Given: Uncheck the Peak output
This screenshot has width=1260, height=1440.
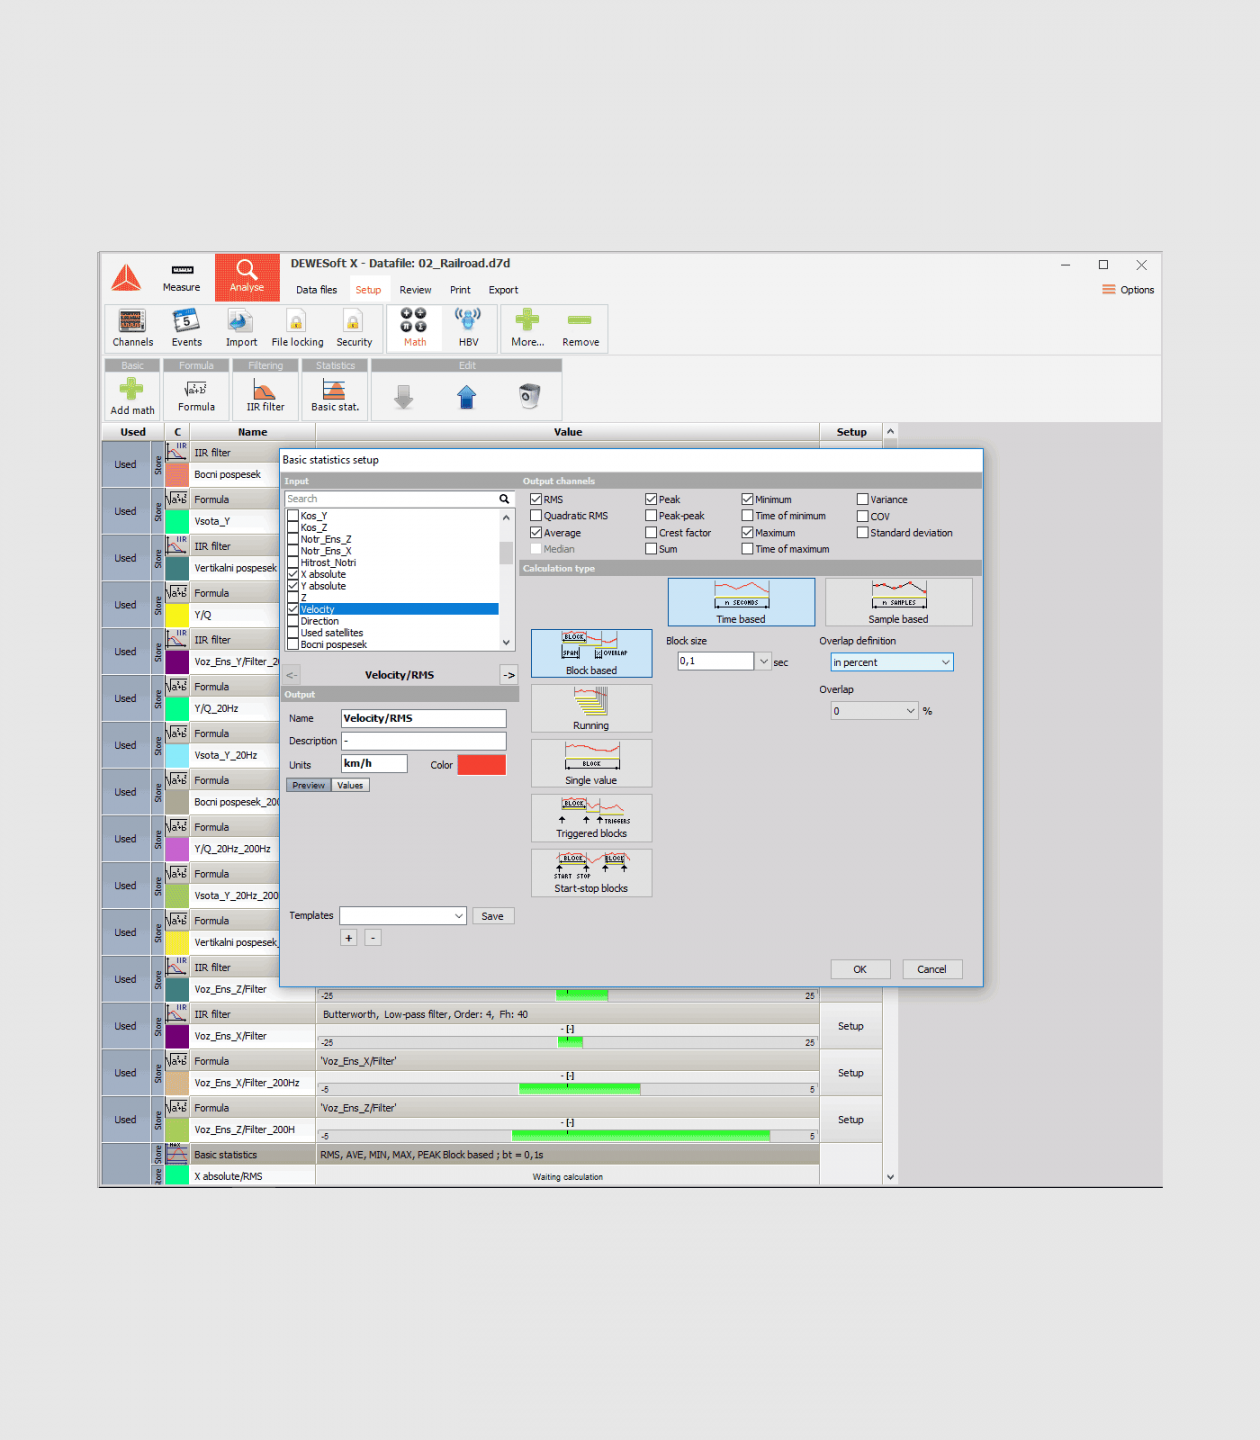Looking at the screenshot, I should (651, 499).
